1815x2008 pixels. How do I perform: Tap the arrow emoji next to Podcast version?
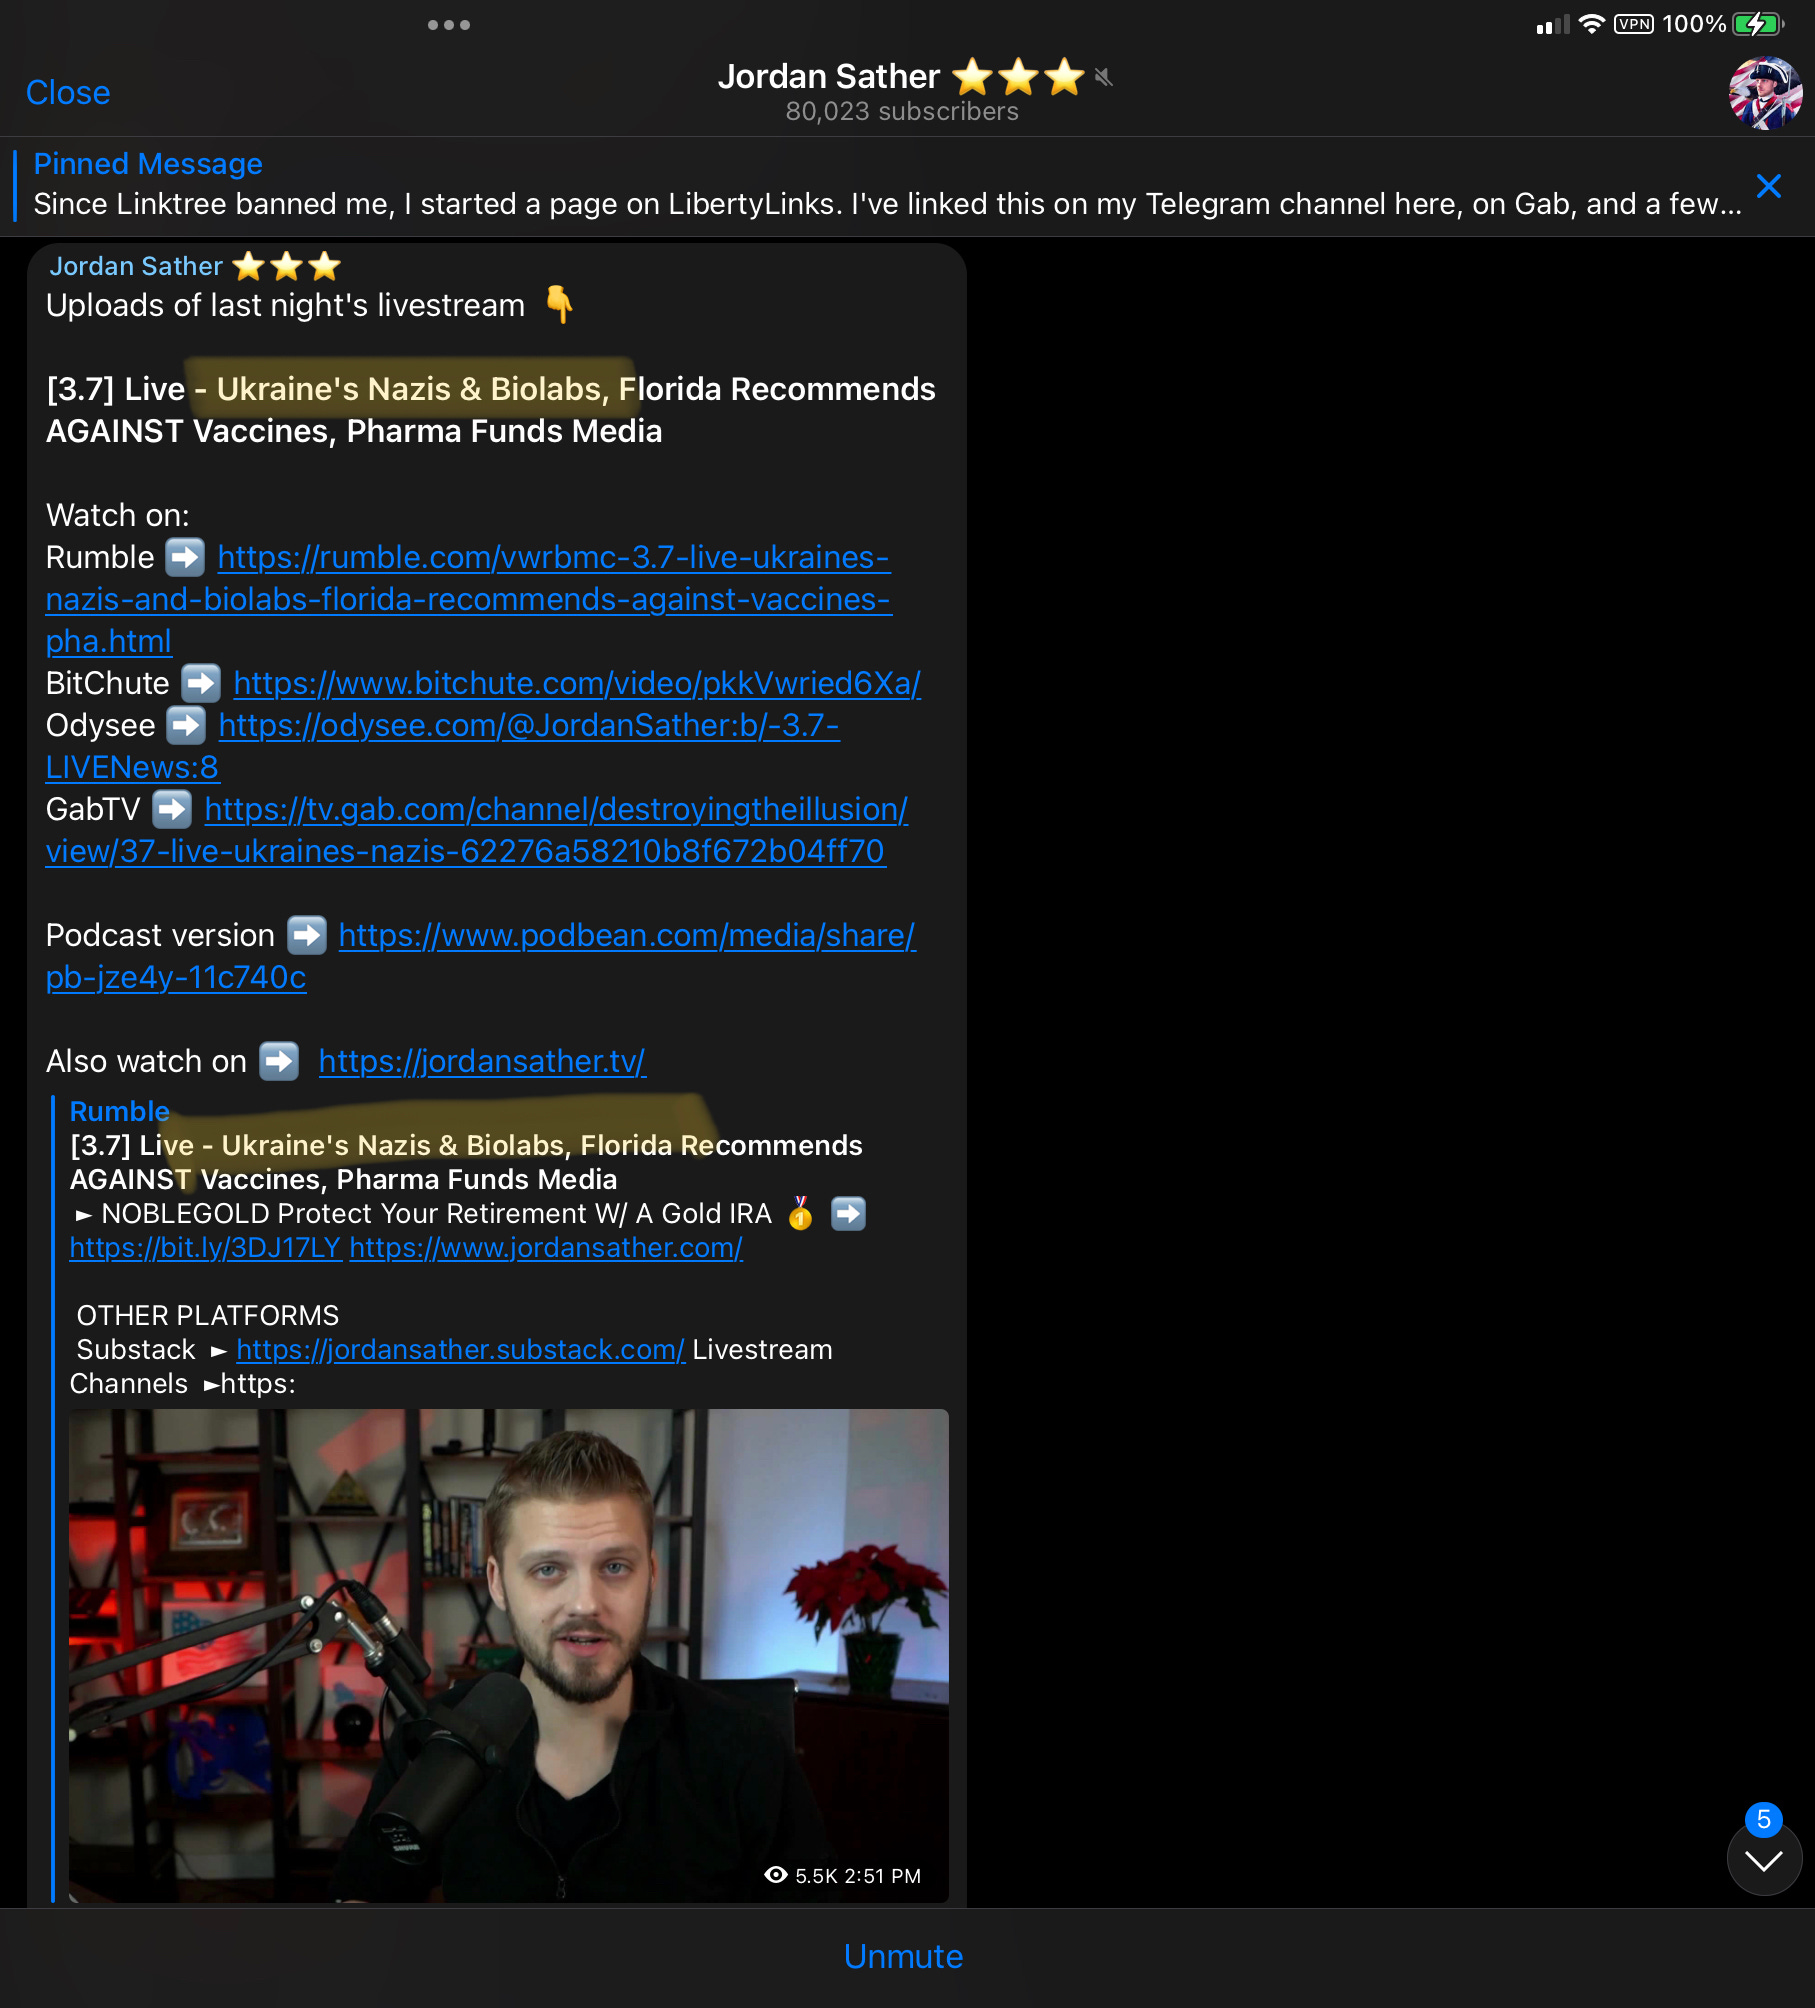click(307, 935)
